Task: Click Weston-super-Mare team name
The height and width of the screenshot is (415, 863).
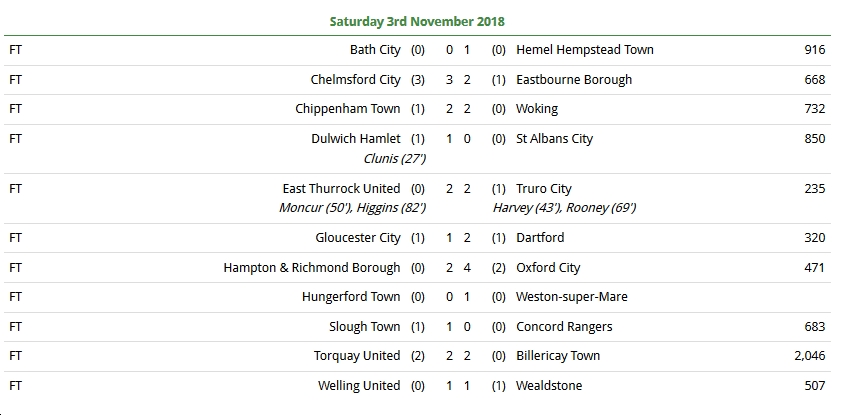Action: pyautogui.click(x=571, y=297)
